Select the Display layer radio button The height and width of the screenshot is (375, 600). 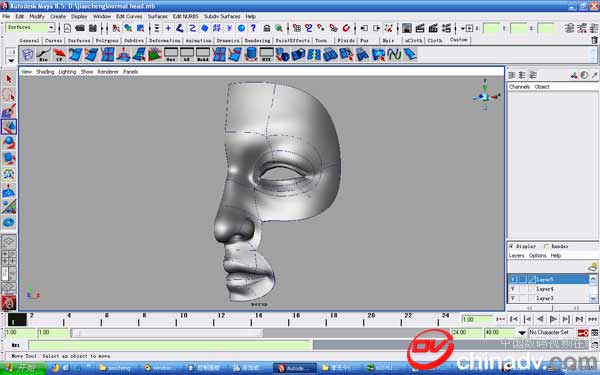pyautogui.click(x=511, y=246)
